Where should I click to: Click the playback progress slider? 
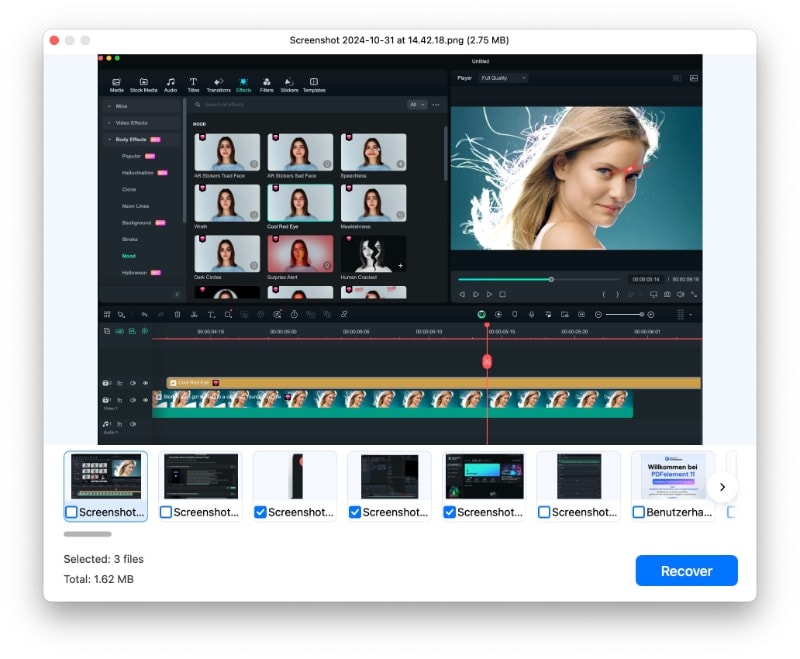552,278
